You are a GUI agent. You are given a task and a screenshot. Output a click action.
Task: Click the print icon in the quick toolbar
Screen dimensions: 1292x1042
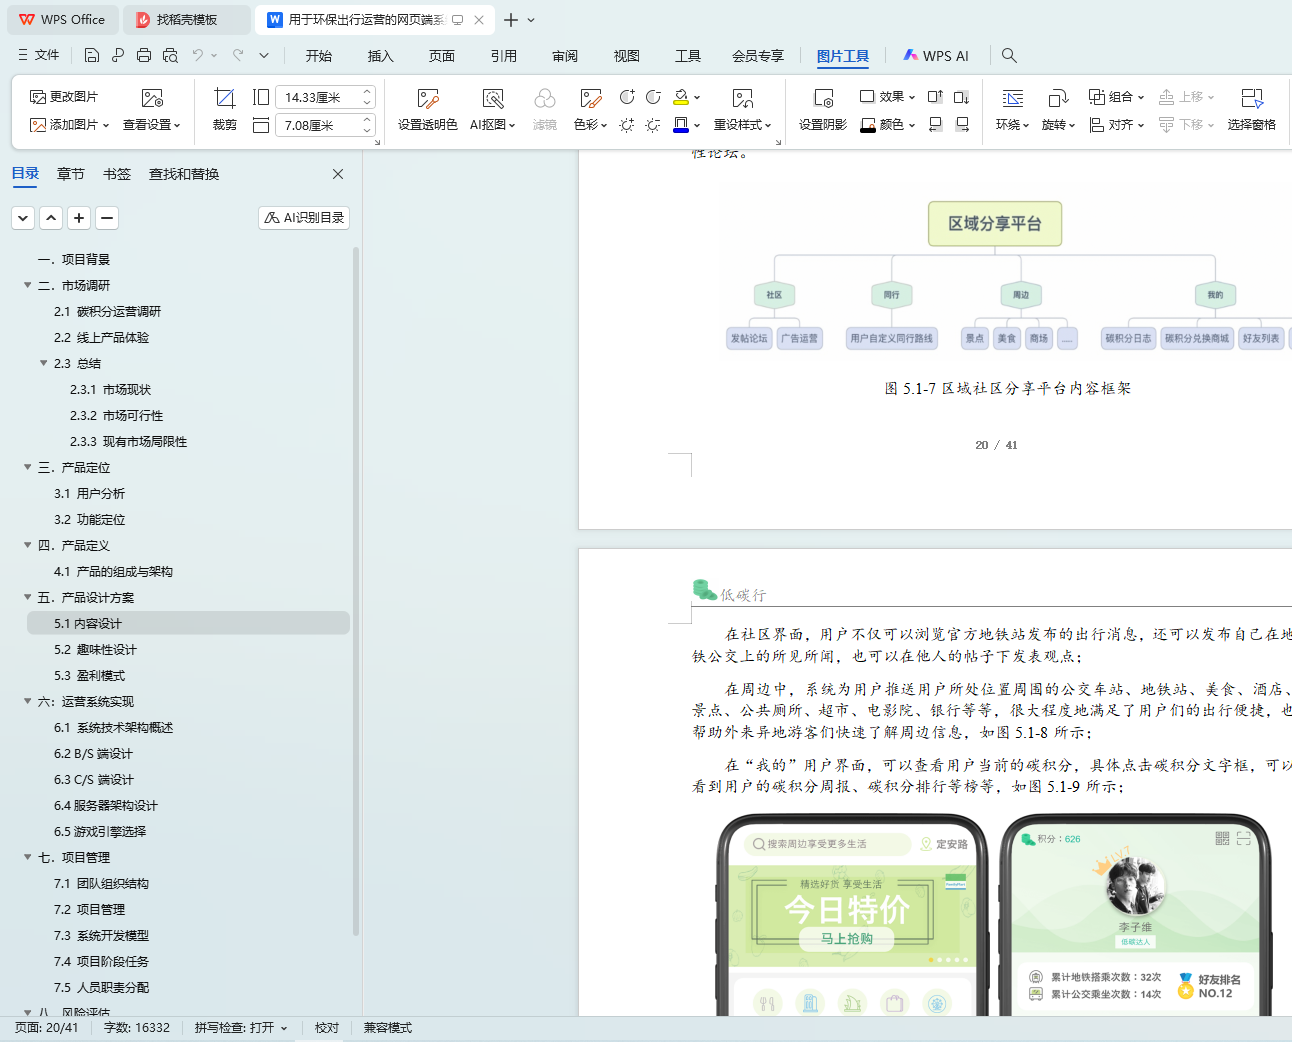pos(144,56)
